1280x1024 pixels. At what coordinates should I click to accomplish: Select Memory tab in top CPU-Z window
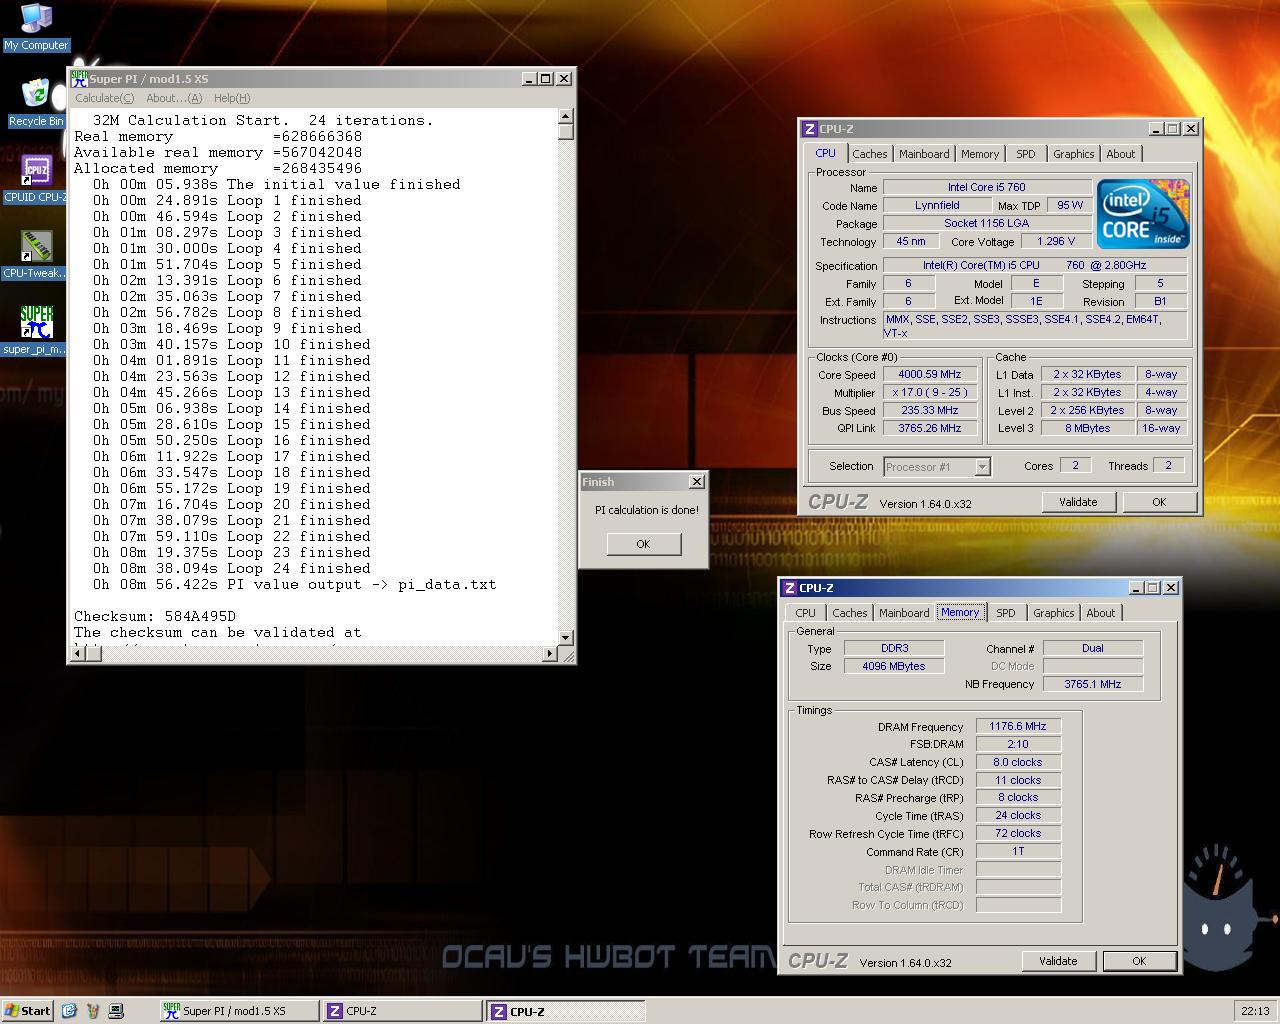click(x=980, y=154)
